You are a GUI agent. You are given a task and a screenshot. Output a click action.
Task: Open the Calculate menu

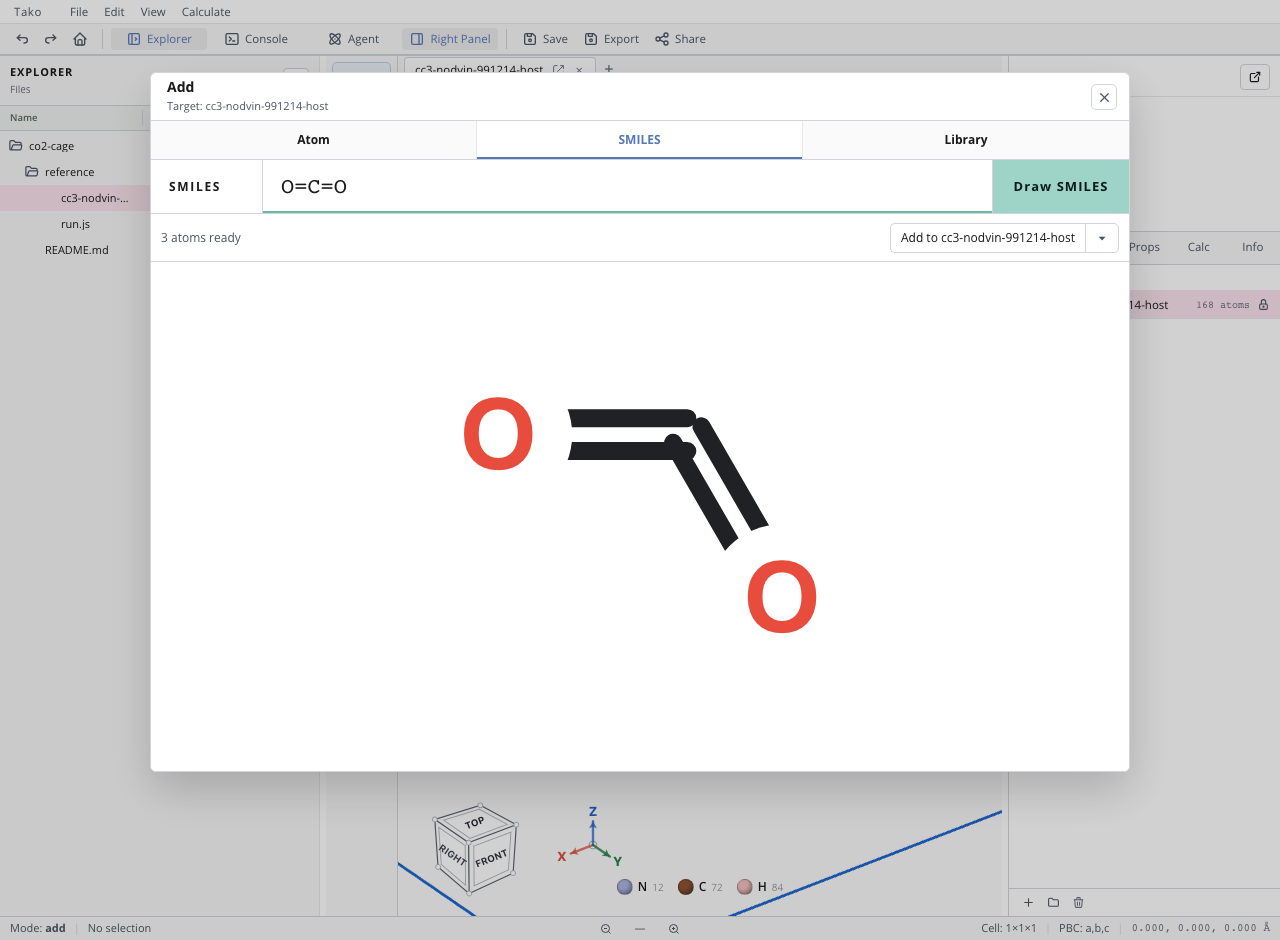(206, 12)
